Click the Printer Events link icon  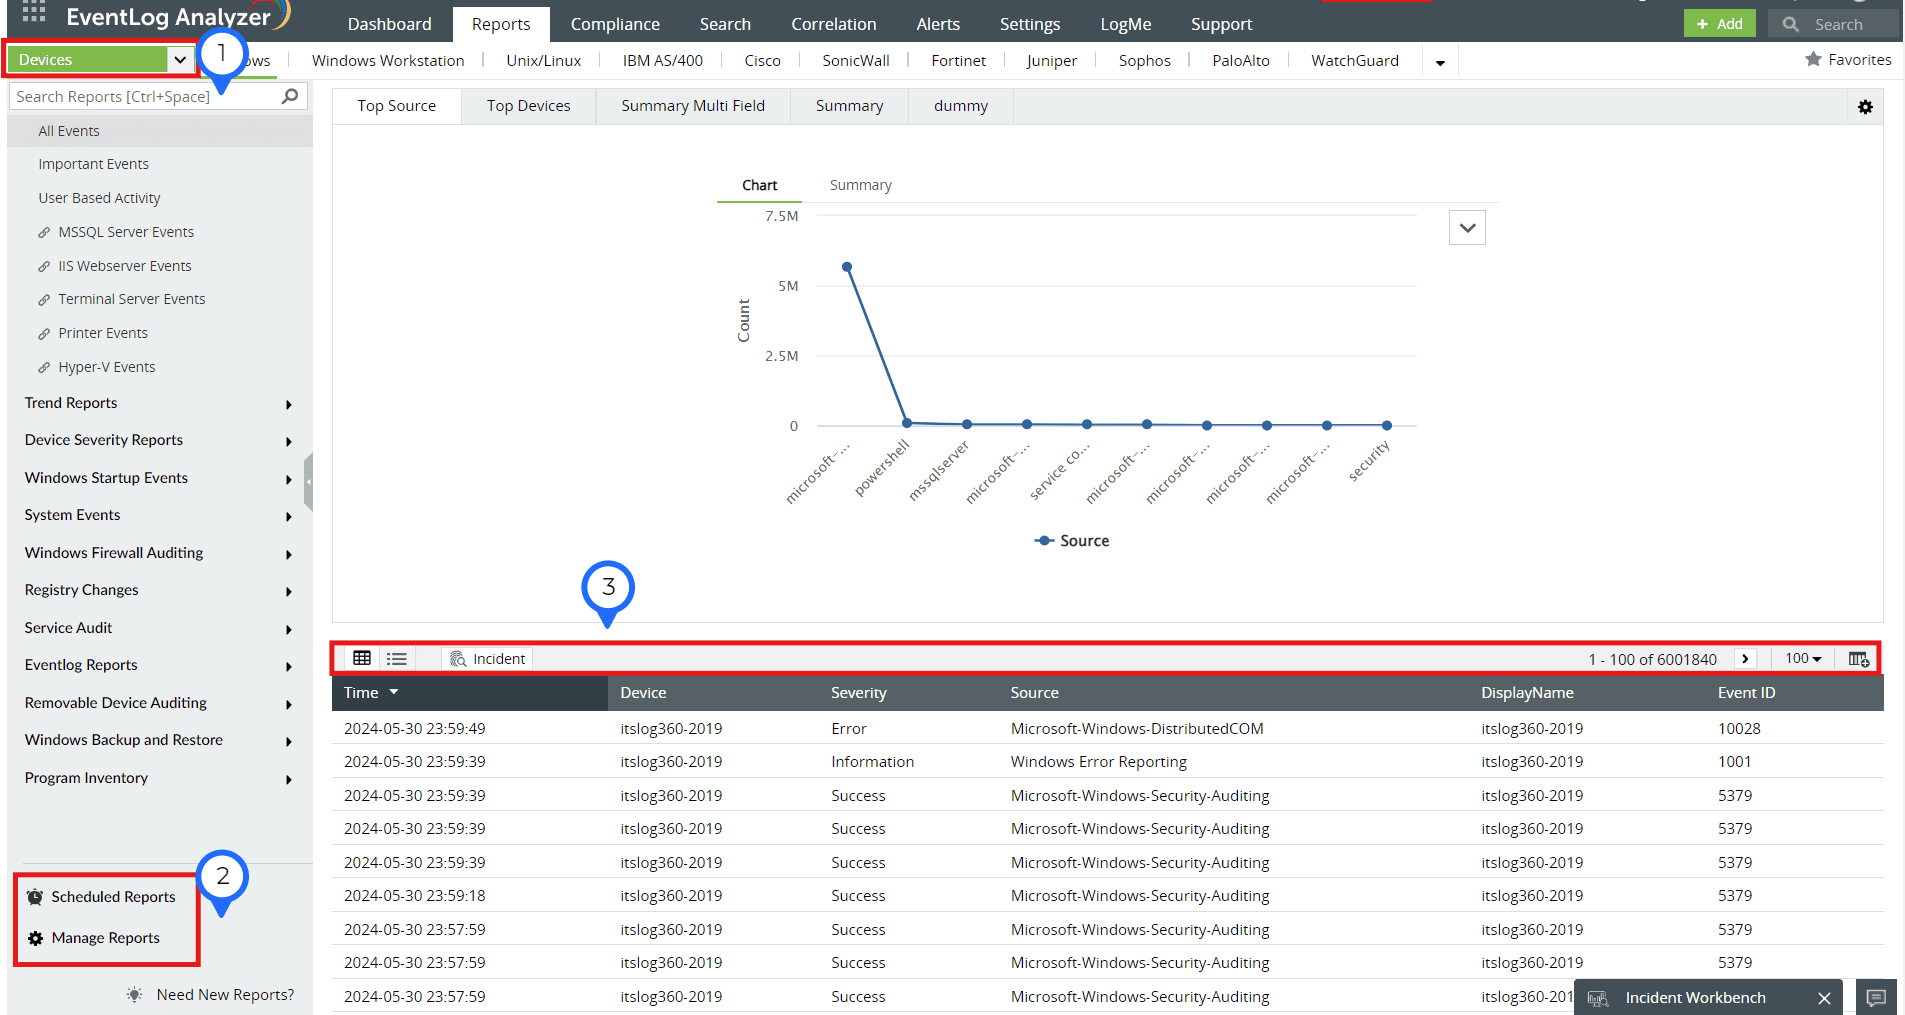coord(44,334)
